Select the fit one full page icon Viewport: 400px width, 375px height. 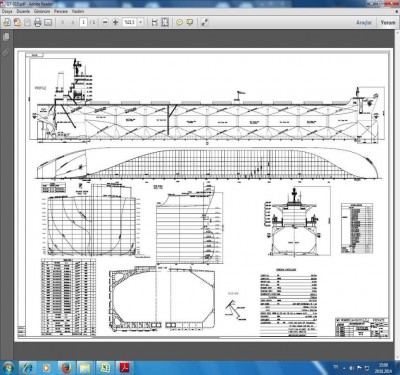coord(165,22)
